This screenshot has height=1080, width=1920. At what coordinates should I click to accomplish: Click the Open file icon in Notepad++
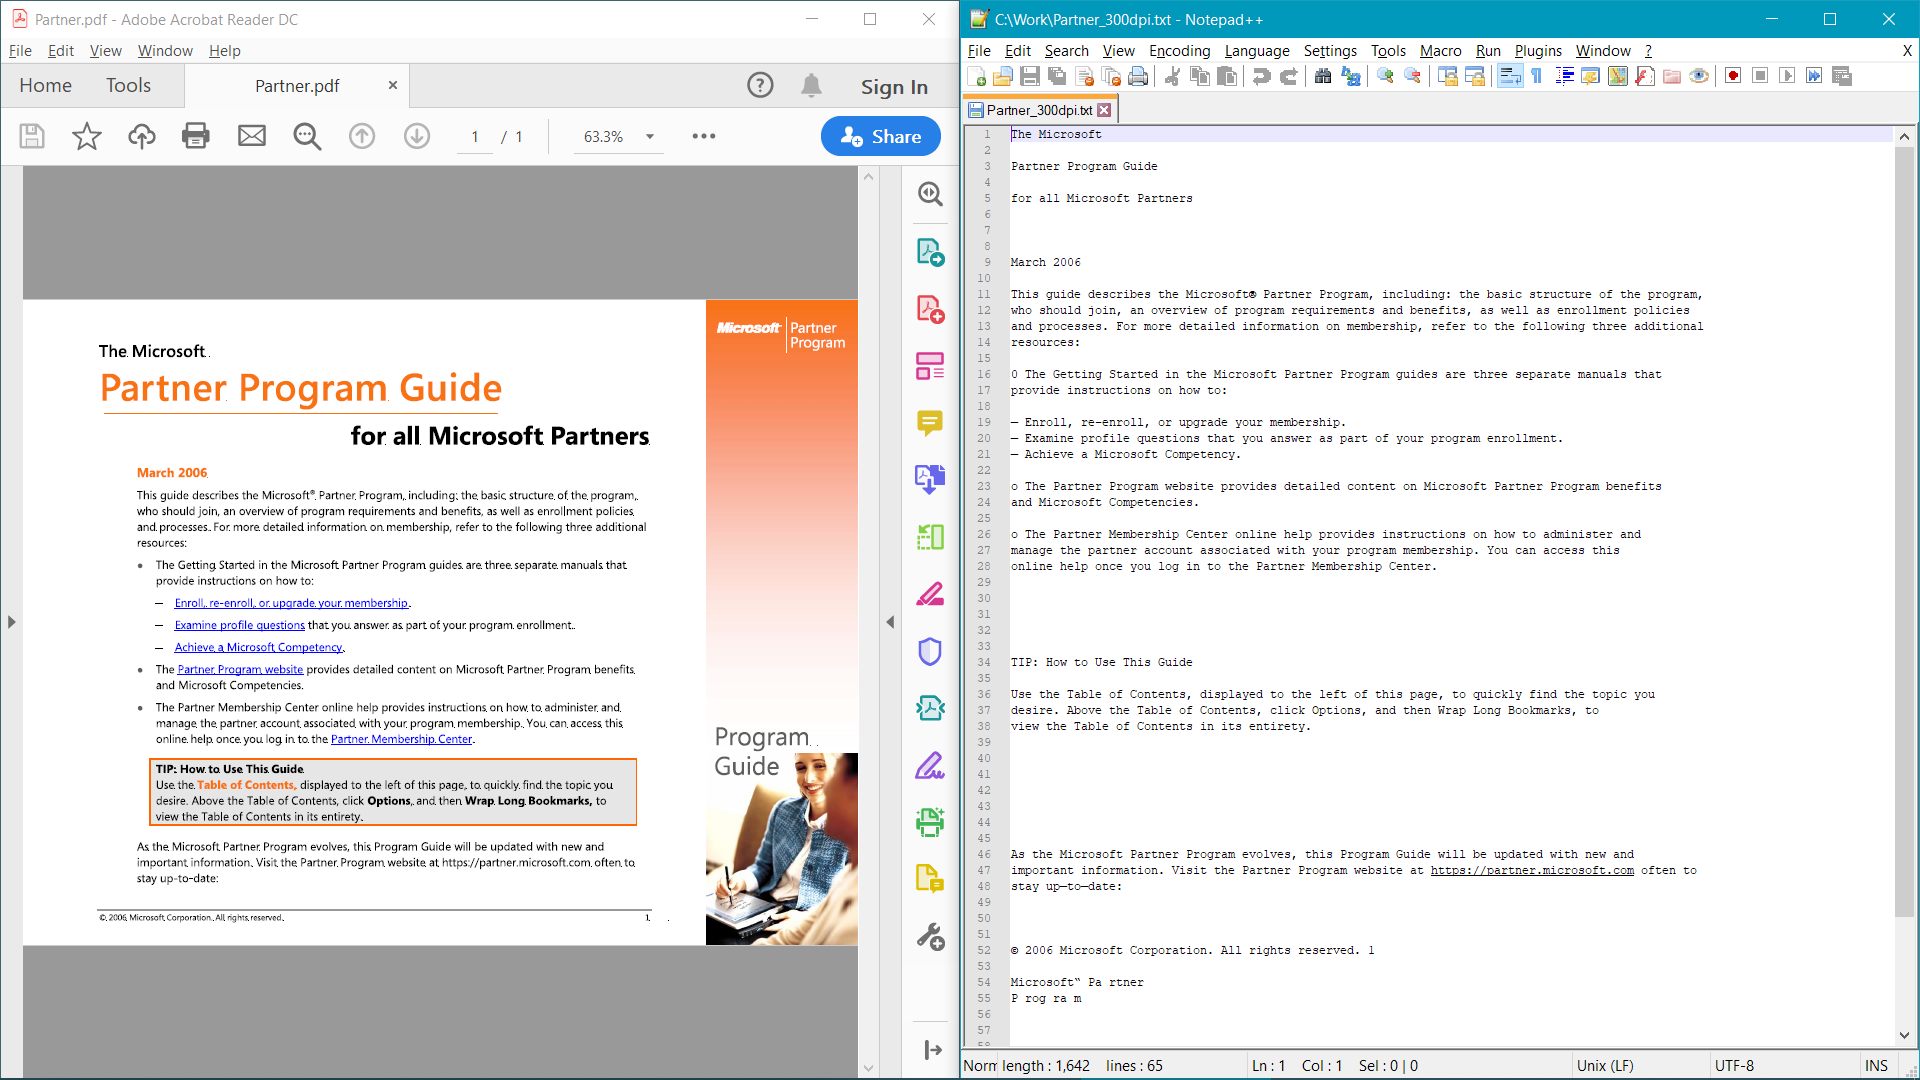tap(1003, 77)
